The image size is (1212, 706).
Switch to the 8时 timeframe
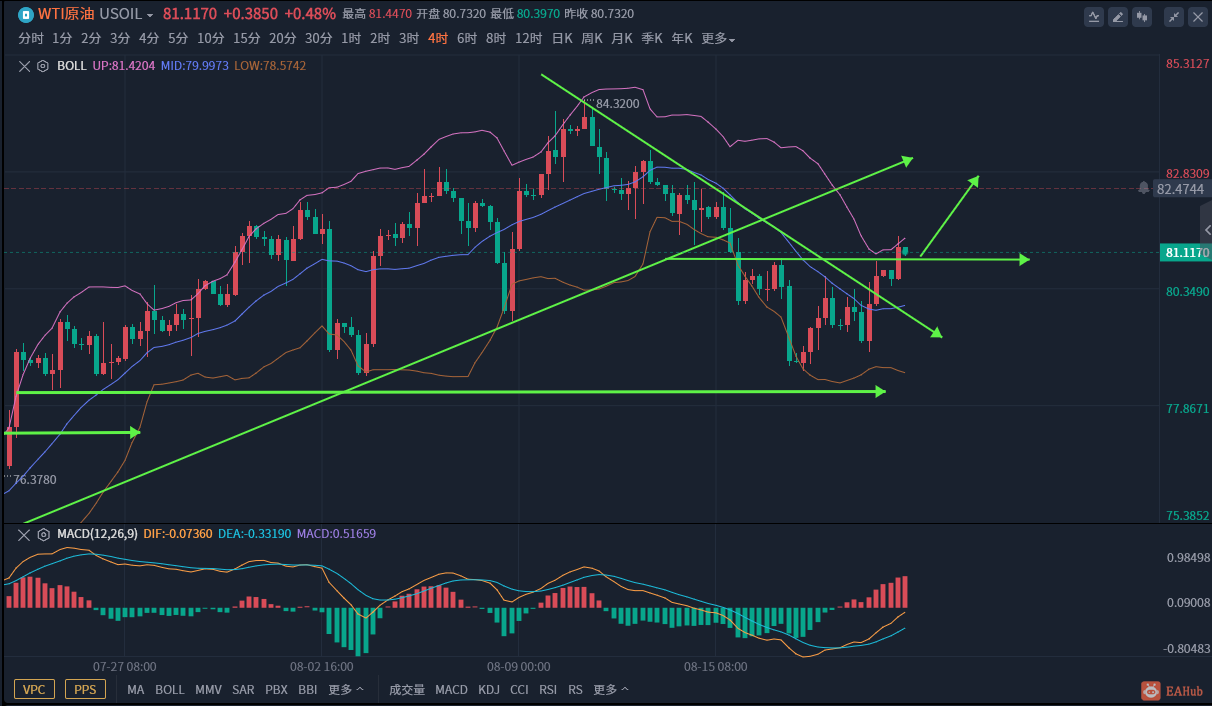point(496,39)
